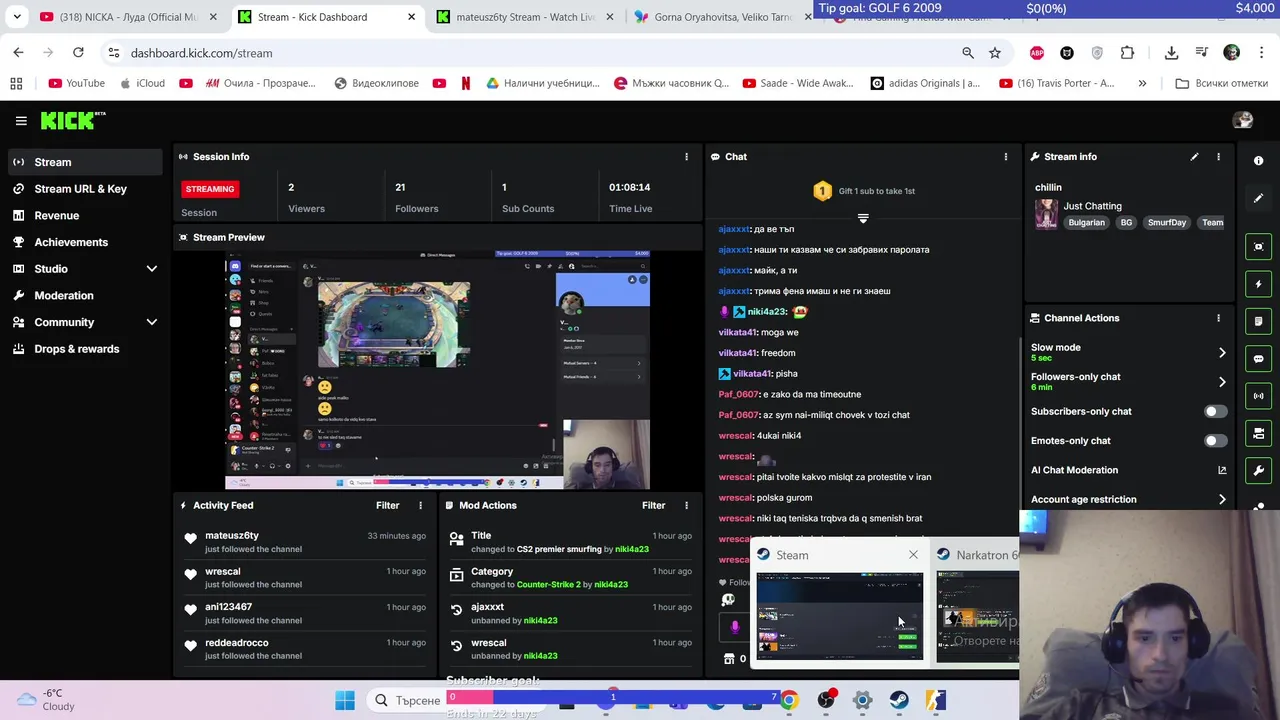Open Stream info panel options (three dots)

(1218, 157)
